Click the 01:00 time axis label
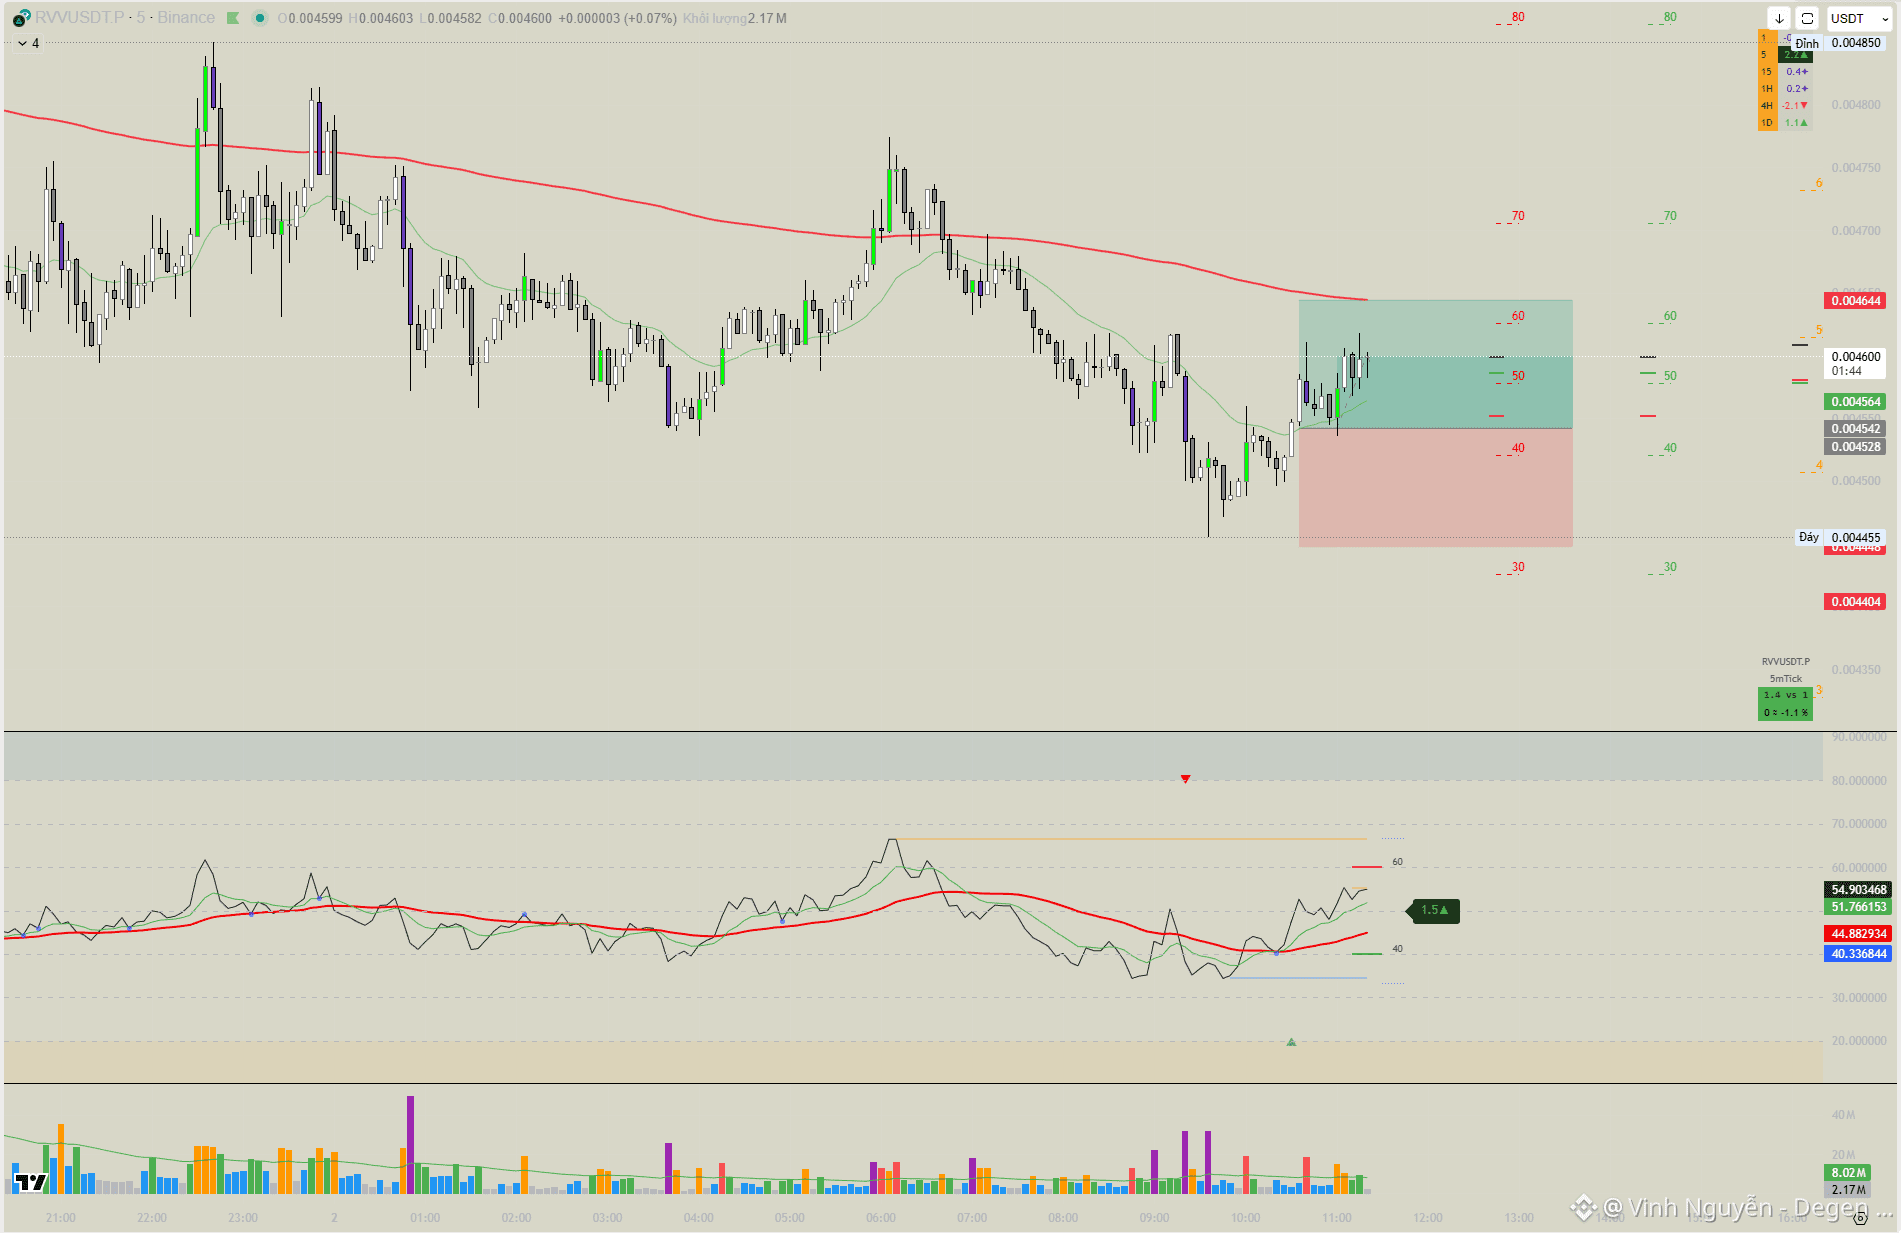The image size is (1901, 1233). point(425,1218)
